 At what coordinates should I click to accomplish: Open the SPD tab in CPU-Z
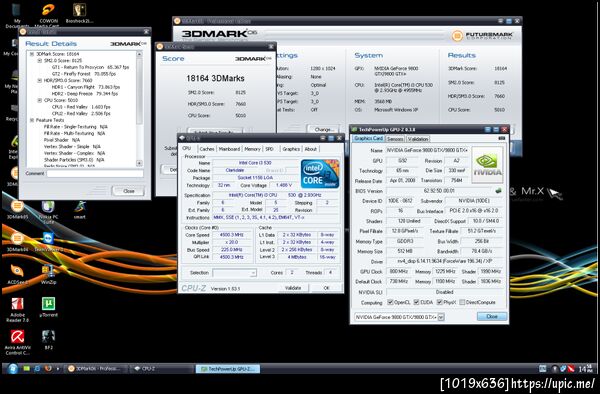pyautogui.click(x=269, y=149)
